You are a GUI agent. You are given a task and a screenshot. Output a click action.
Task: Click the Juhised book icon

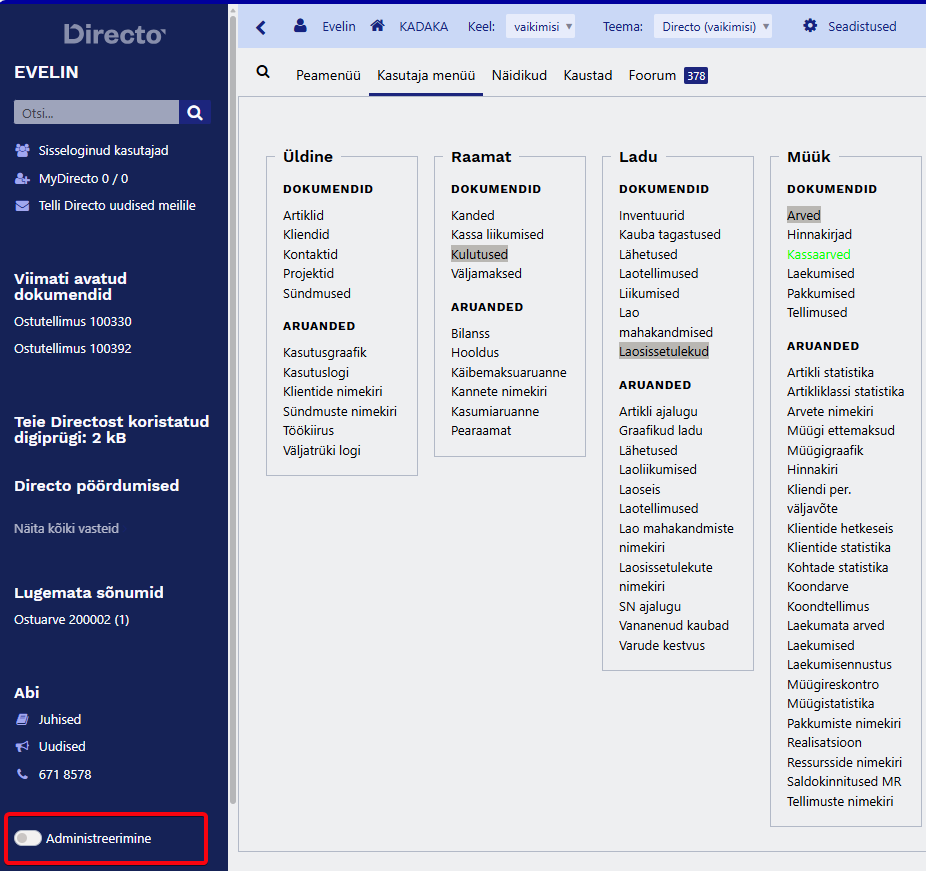click(22, 720)
